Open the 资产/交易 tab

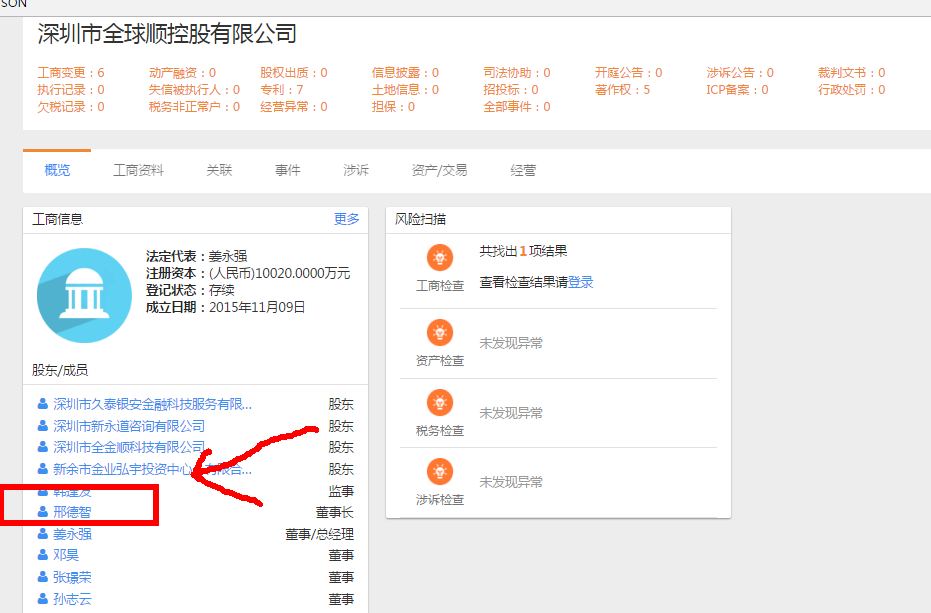click(x=439, y=170)
